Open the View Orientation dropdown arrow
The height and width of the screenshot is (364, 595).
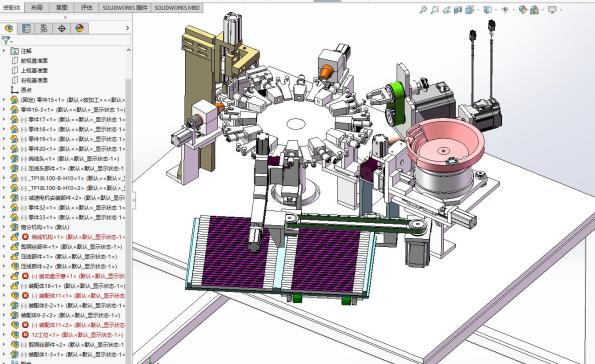click(477, 10)
